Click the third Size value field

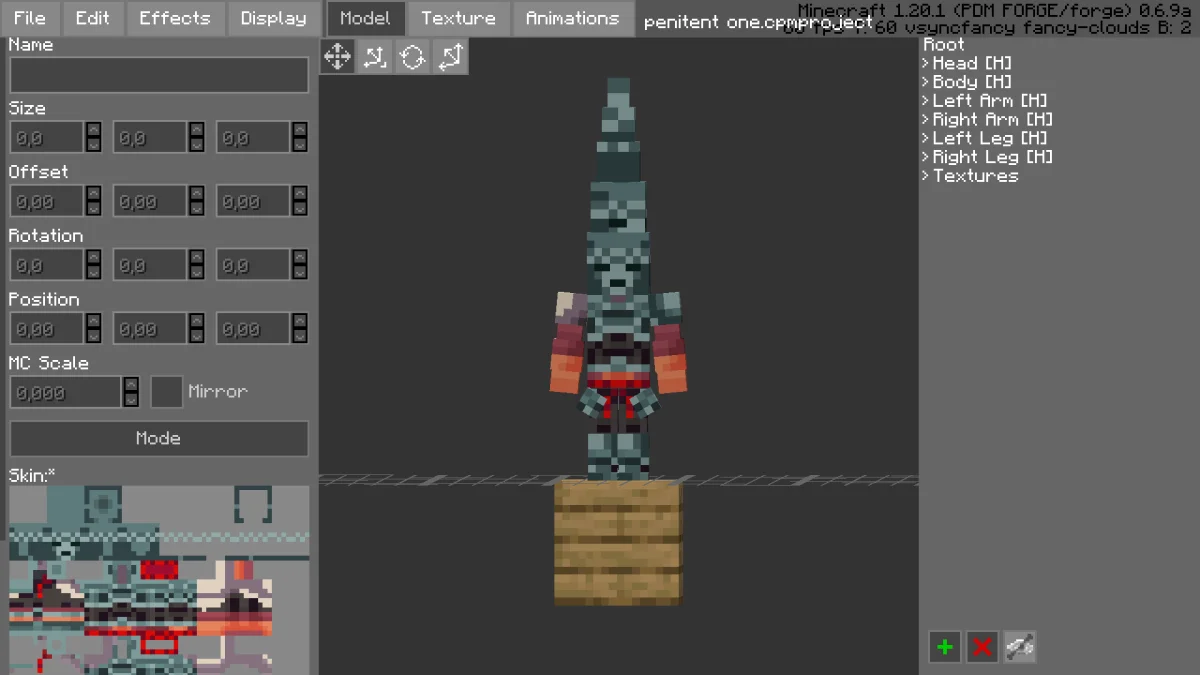coord(254,138)
